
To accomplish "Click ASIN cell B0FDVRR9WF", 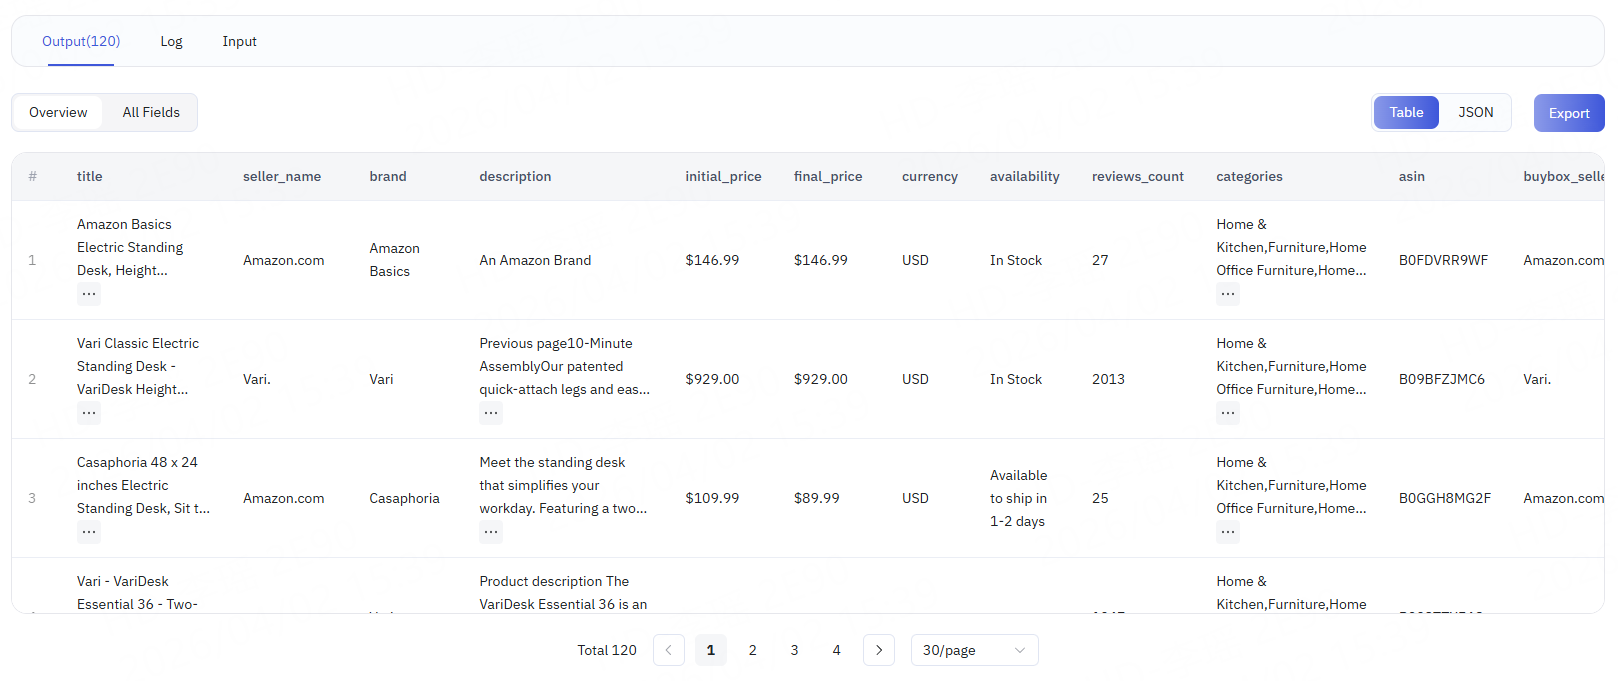I will point(1443,260).
